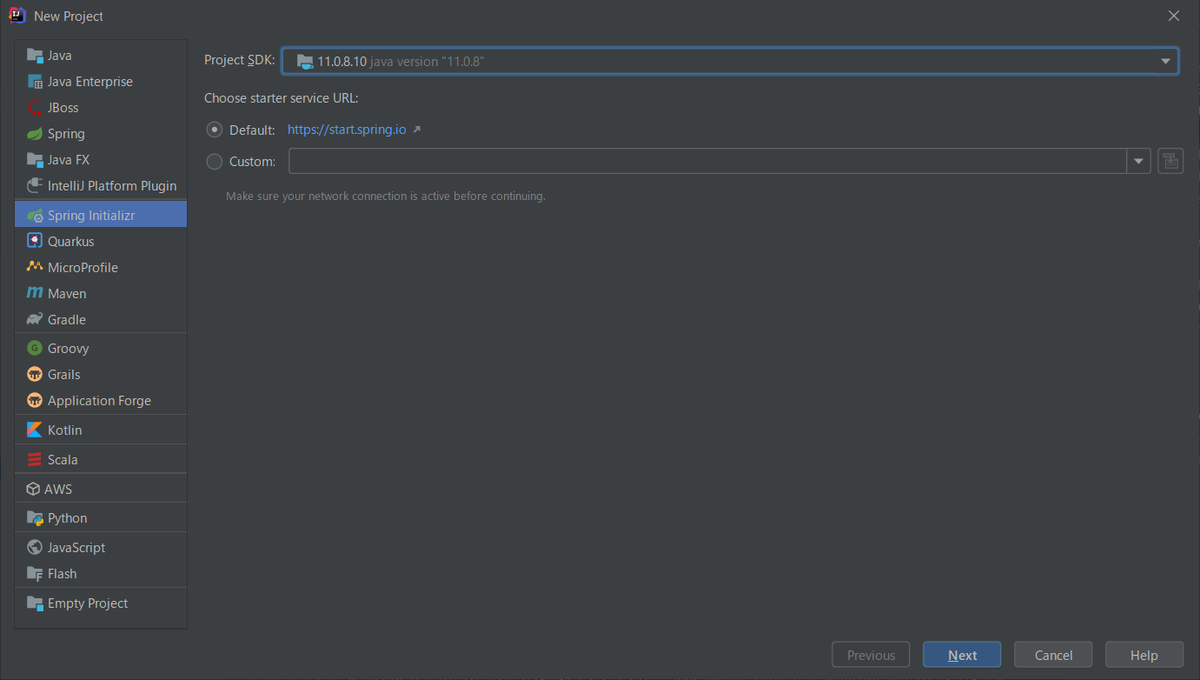Click the Application Forge icon

(35, 400)
